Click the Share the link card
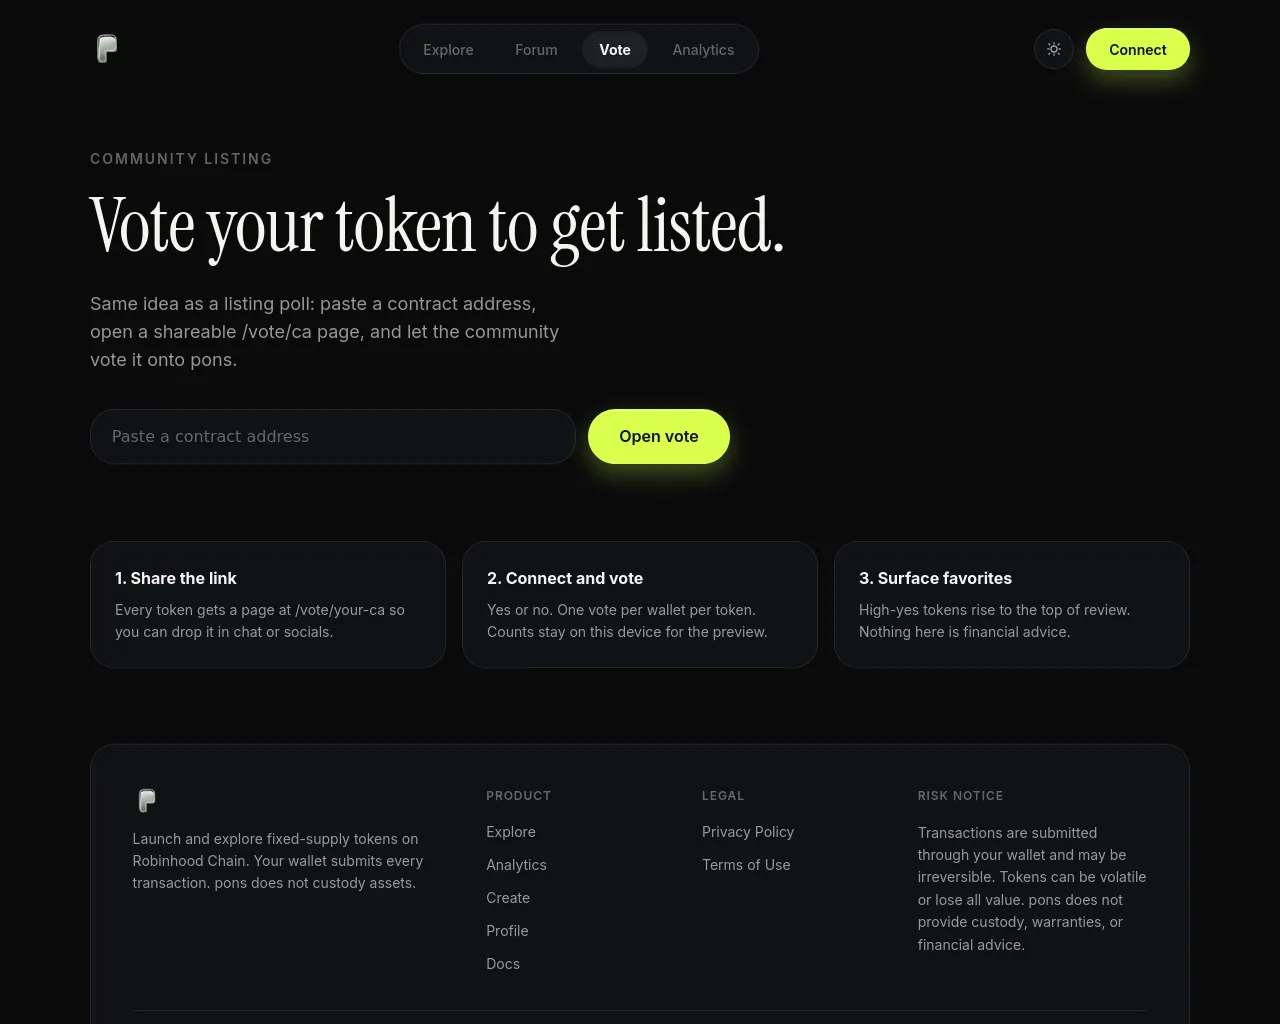Screen dimensions: 1280x1024 pyautogui.click(x=268, y=604)
